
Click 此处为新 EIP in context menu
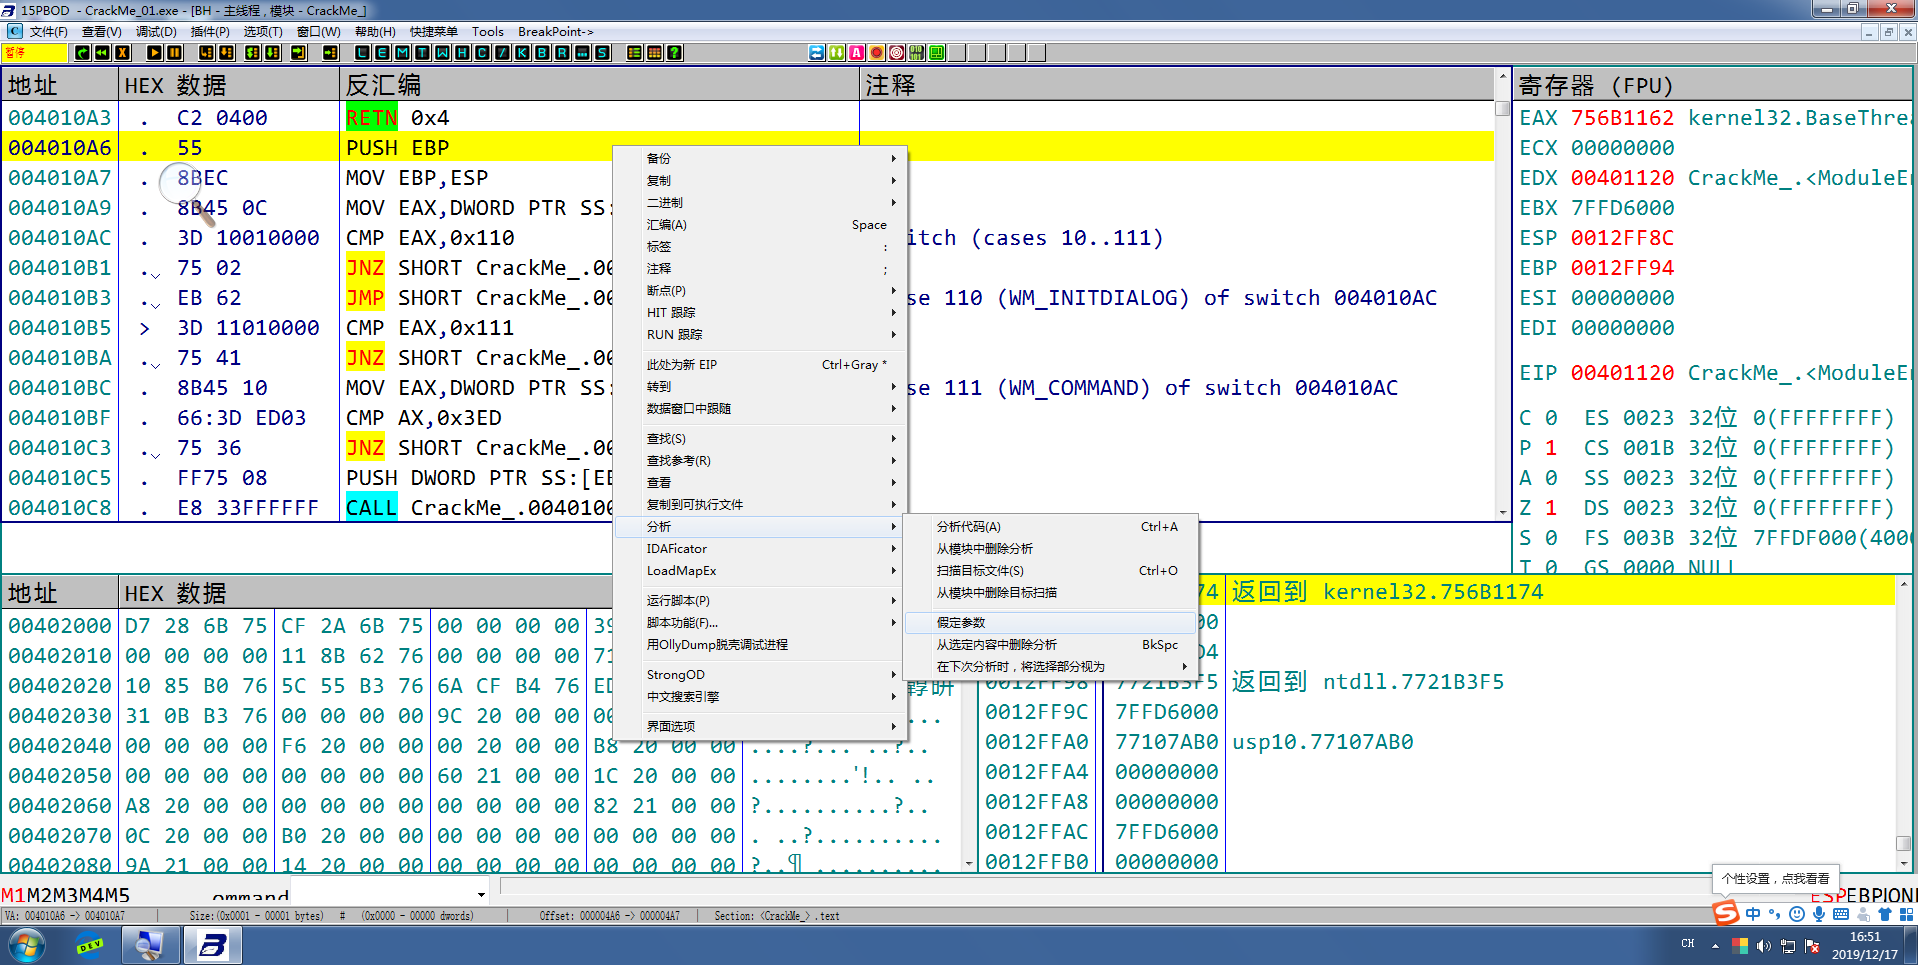pyautogui.click(x=760, y=365)
